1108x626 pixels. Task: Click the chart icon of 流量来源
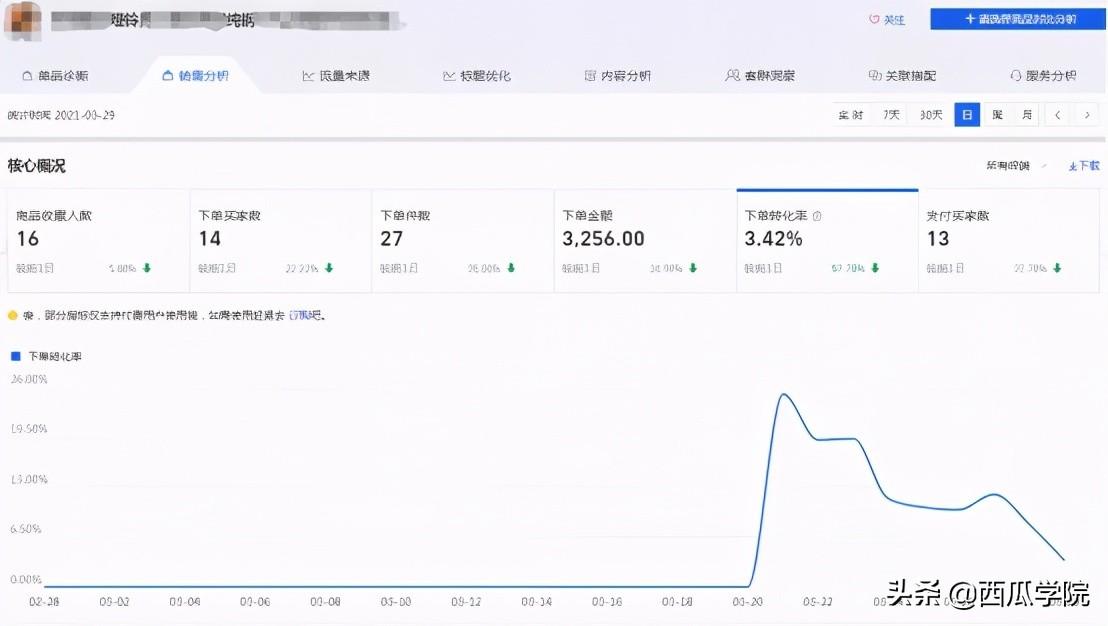pyautogui.click(x=308, y=76)
